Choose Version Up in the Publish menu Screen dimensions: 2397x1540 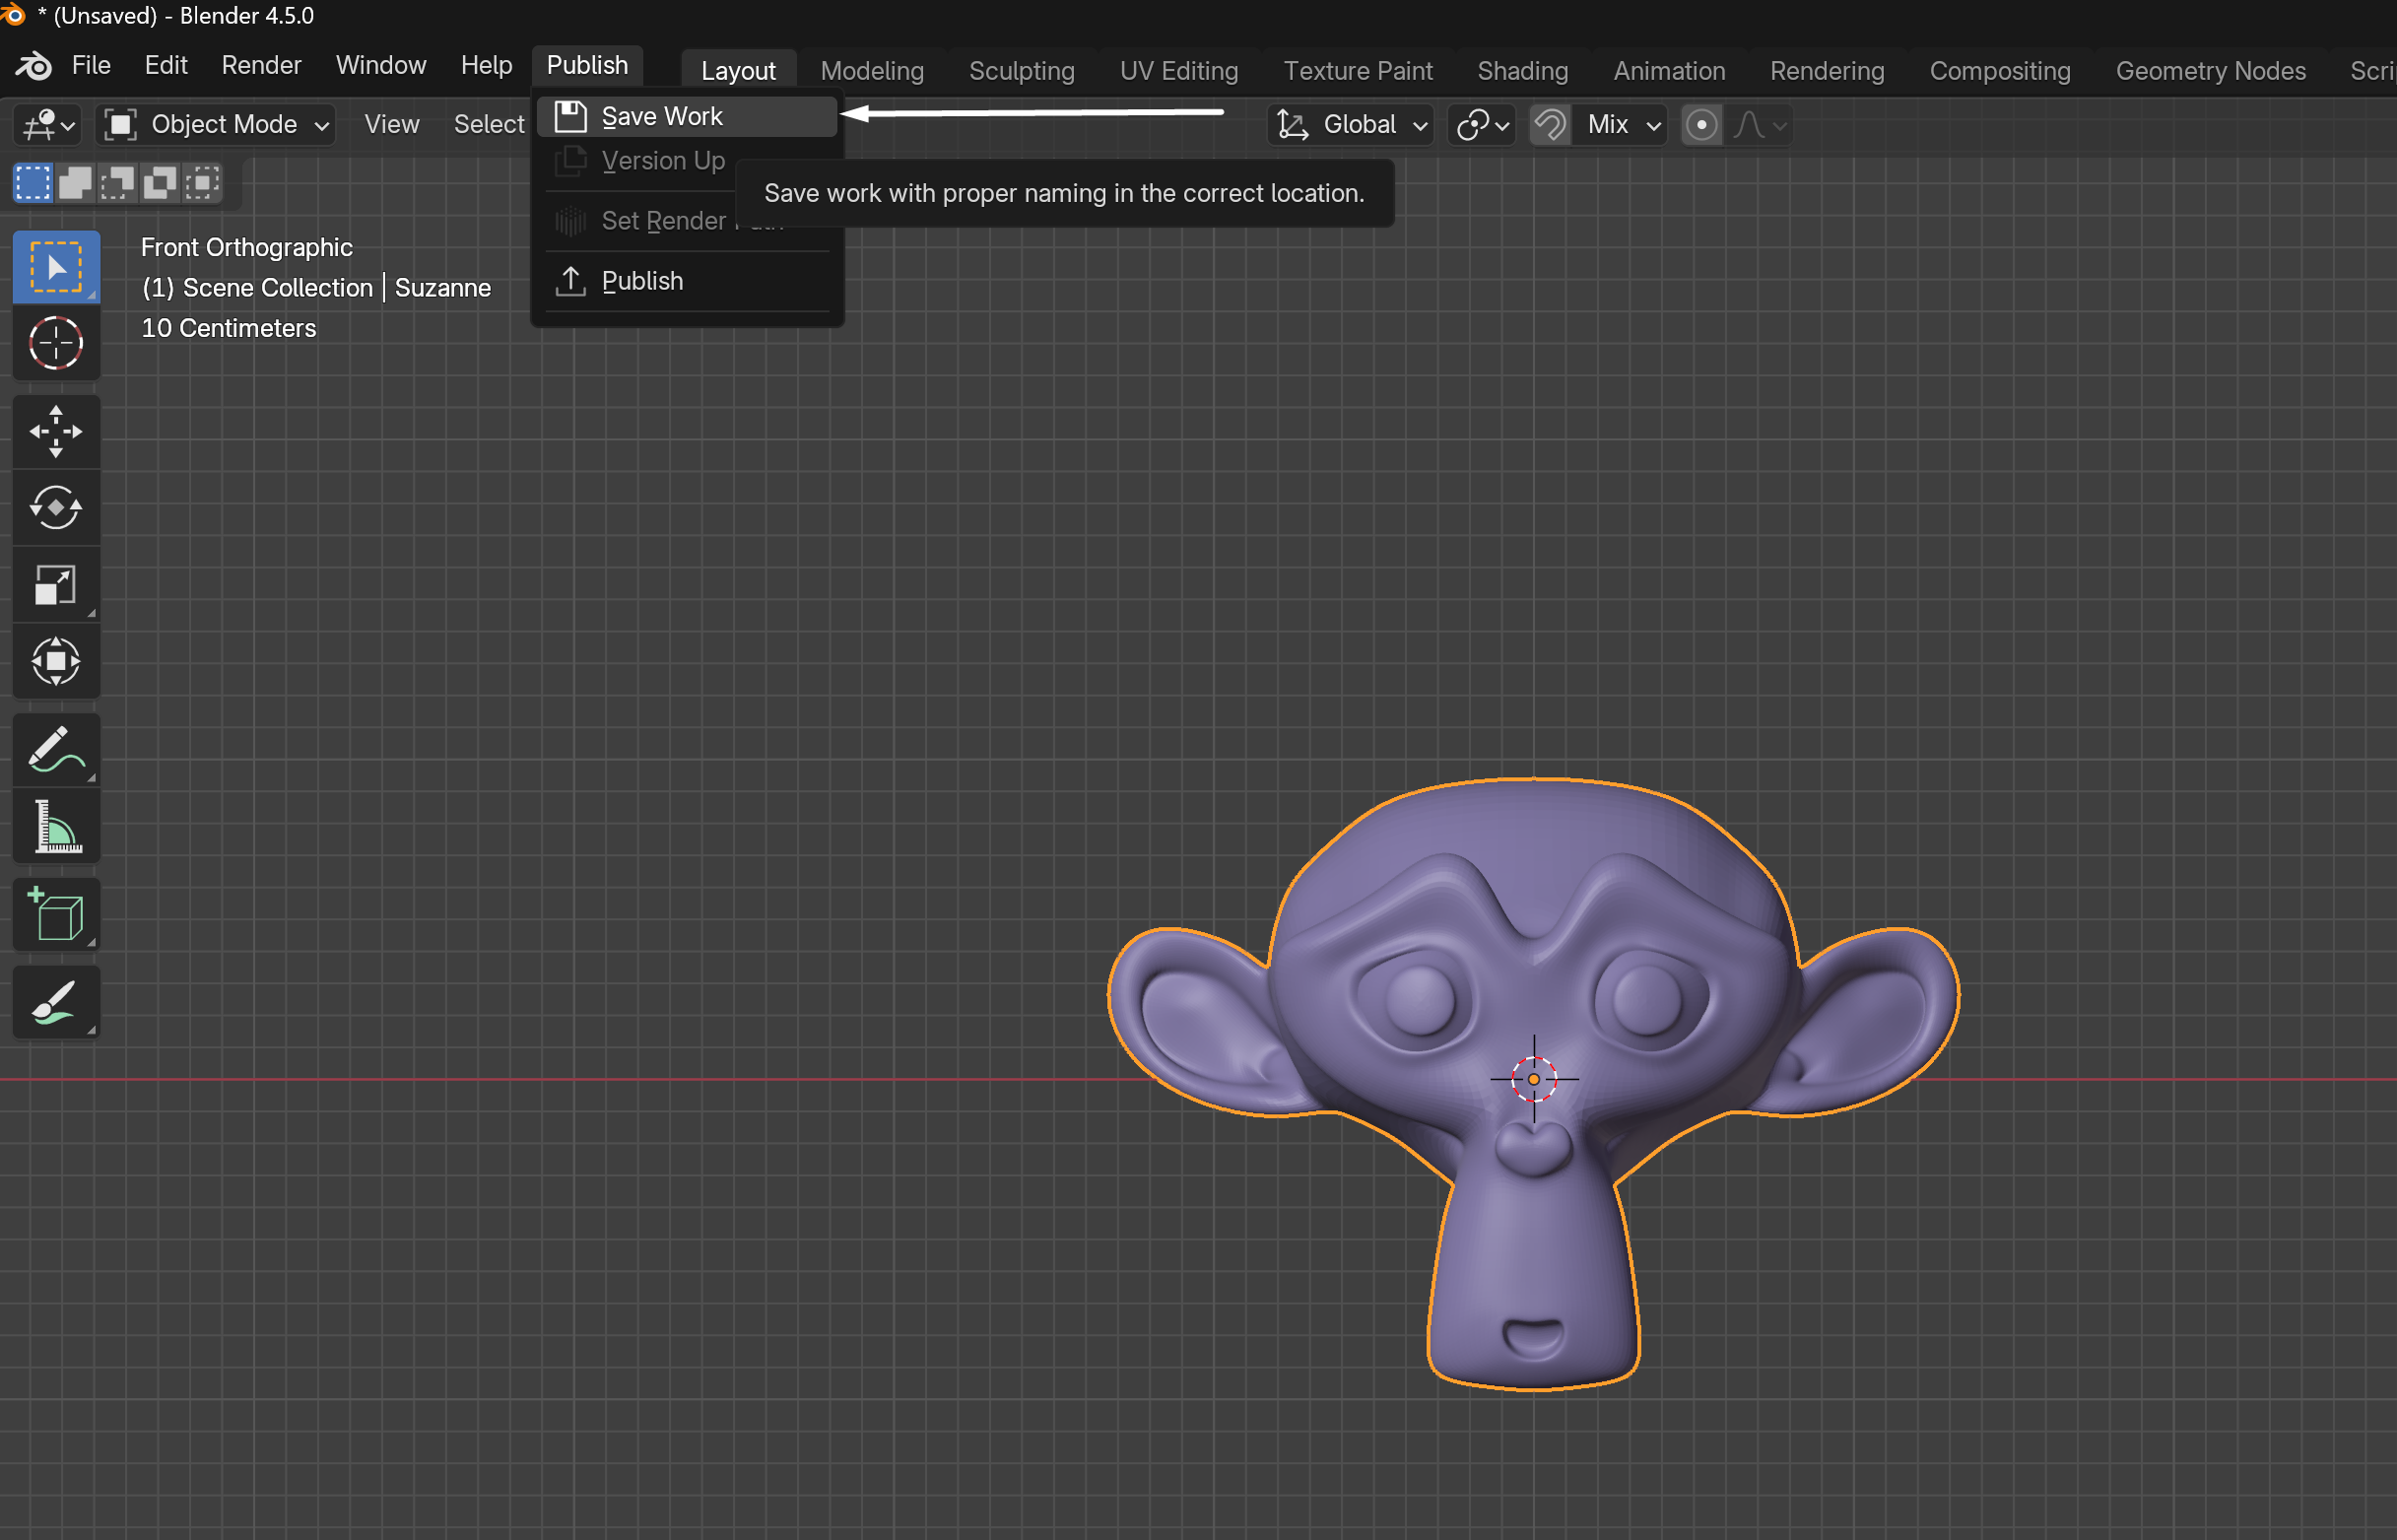pyautogui.click(x=687, y=161)
